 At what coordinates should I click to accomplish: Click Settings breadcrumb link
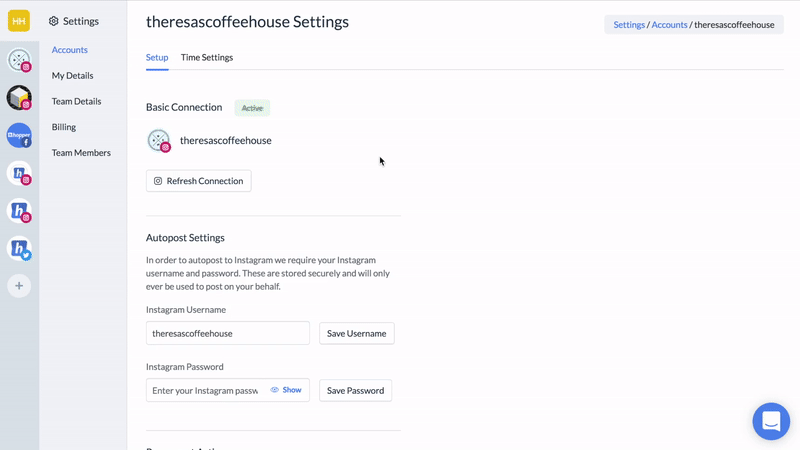[629, 24]
